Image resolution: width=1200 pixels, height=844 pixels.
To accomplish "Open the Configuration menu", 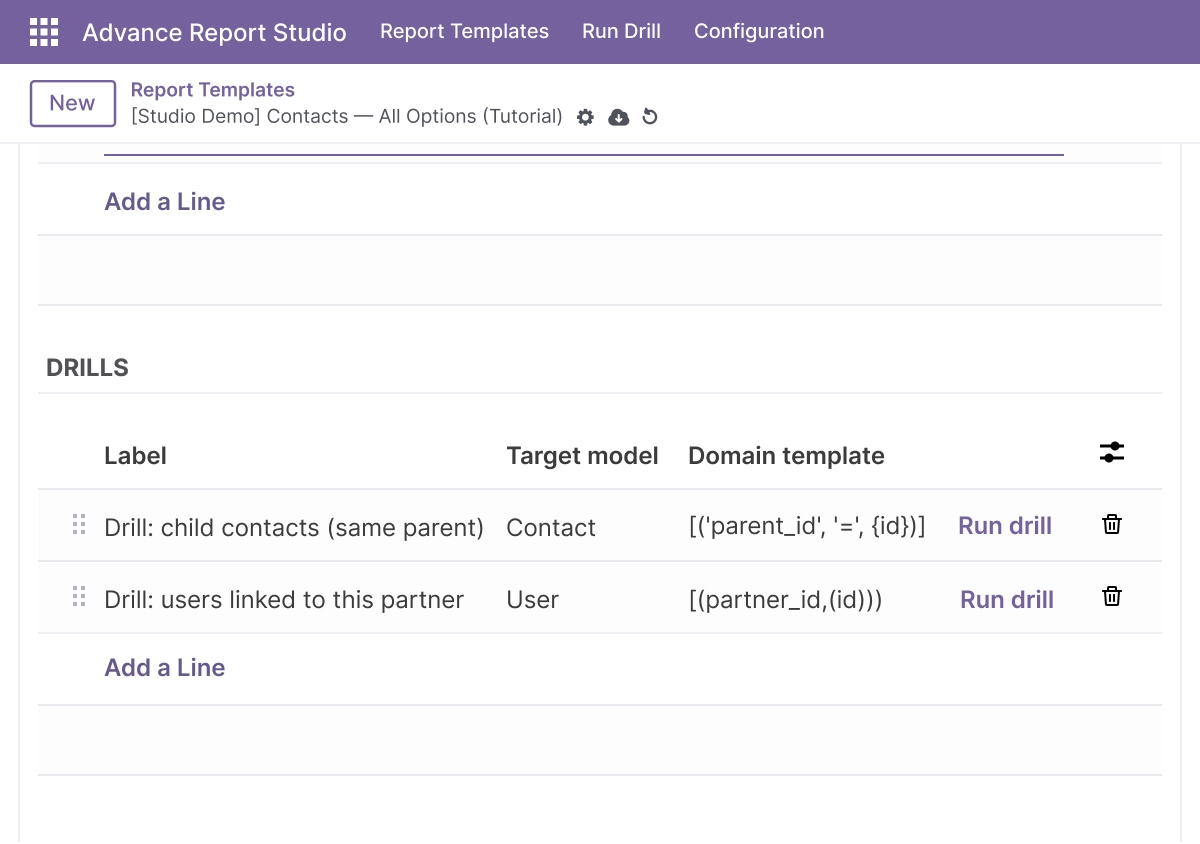I will pyautogui.click(x=759, y=31).
